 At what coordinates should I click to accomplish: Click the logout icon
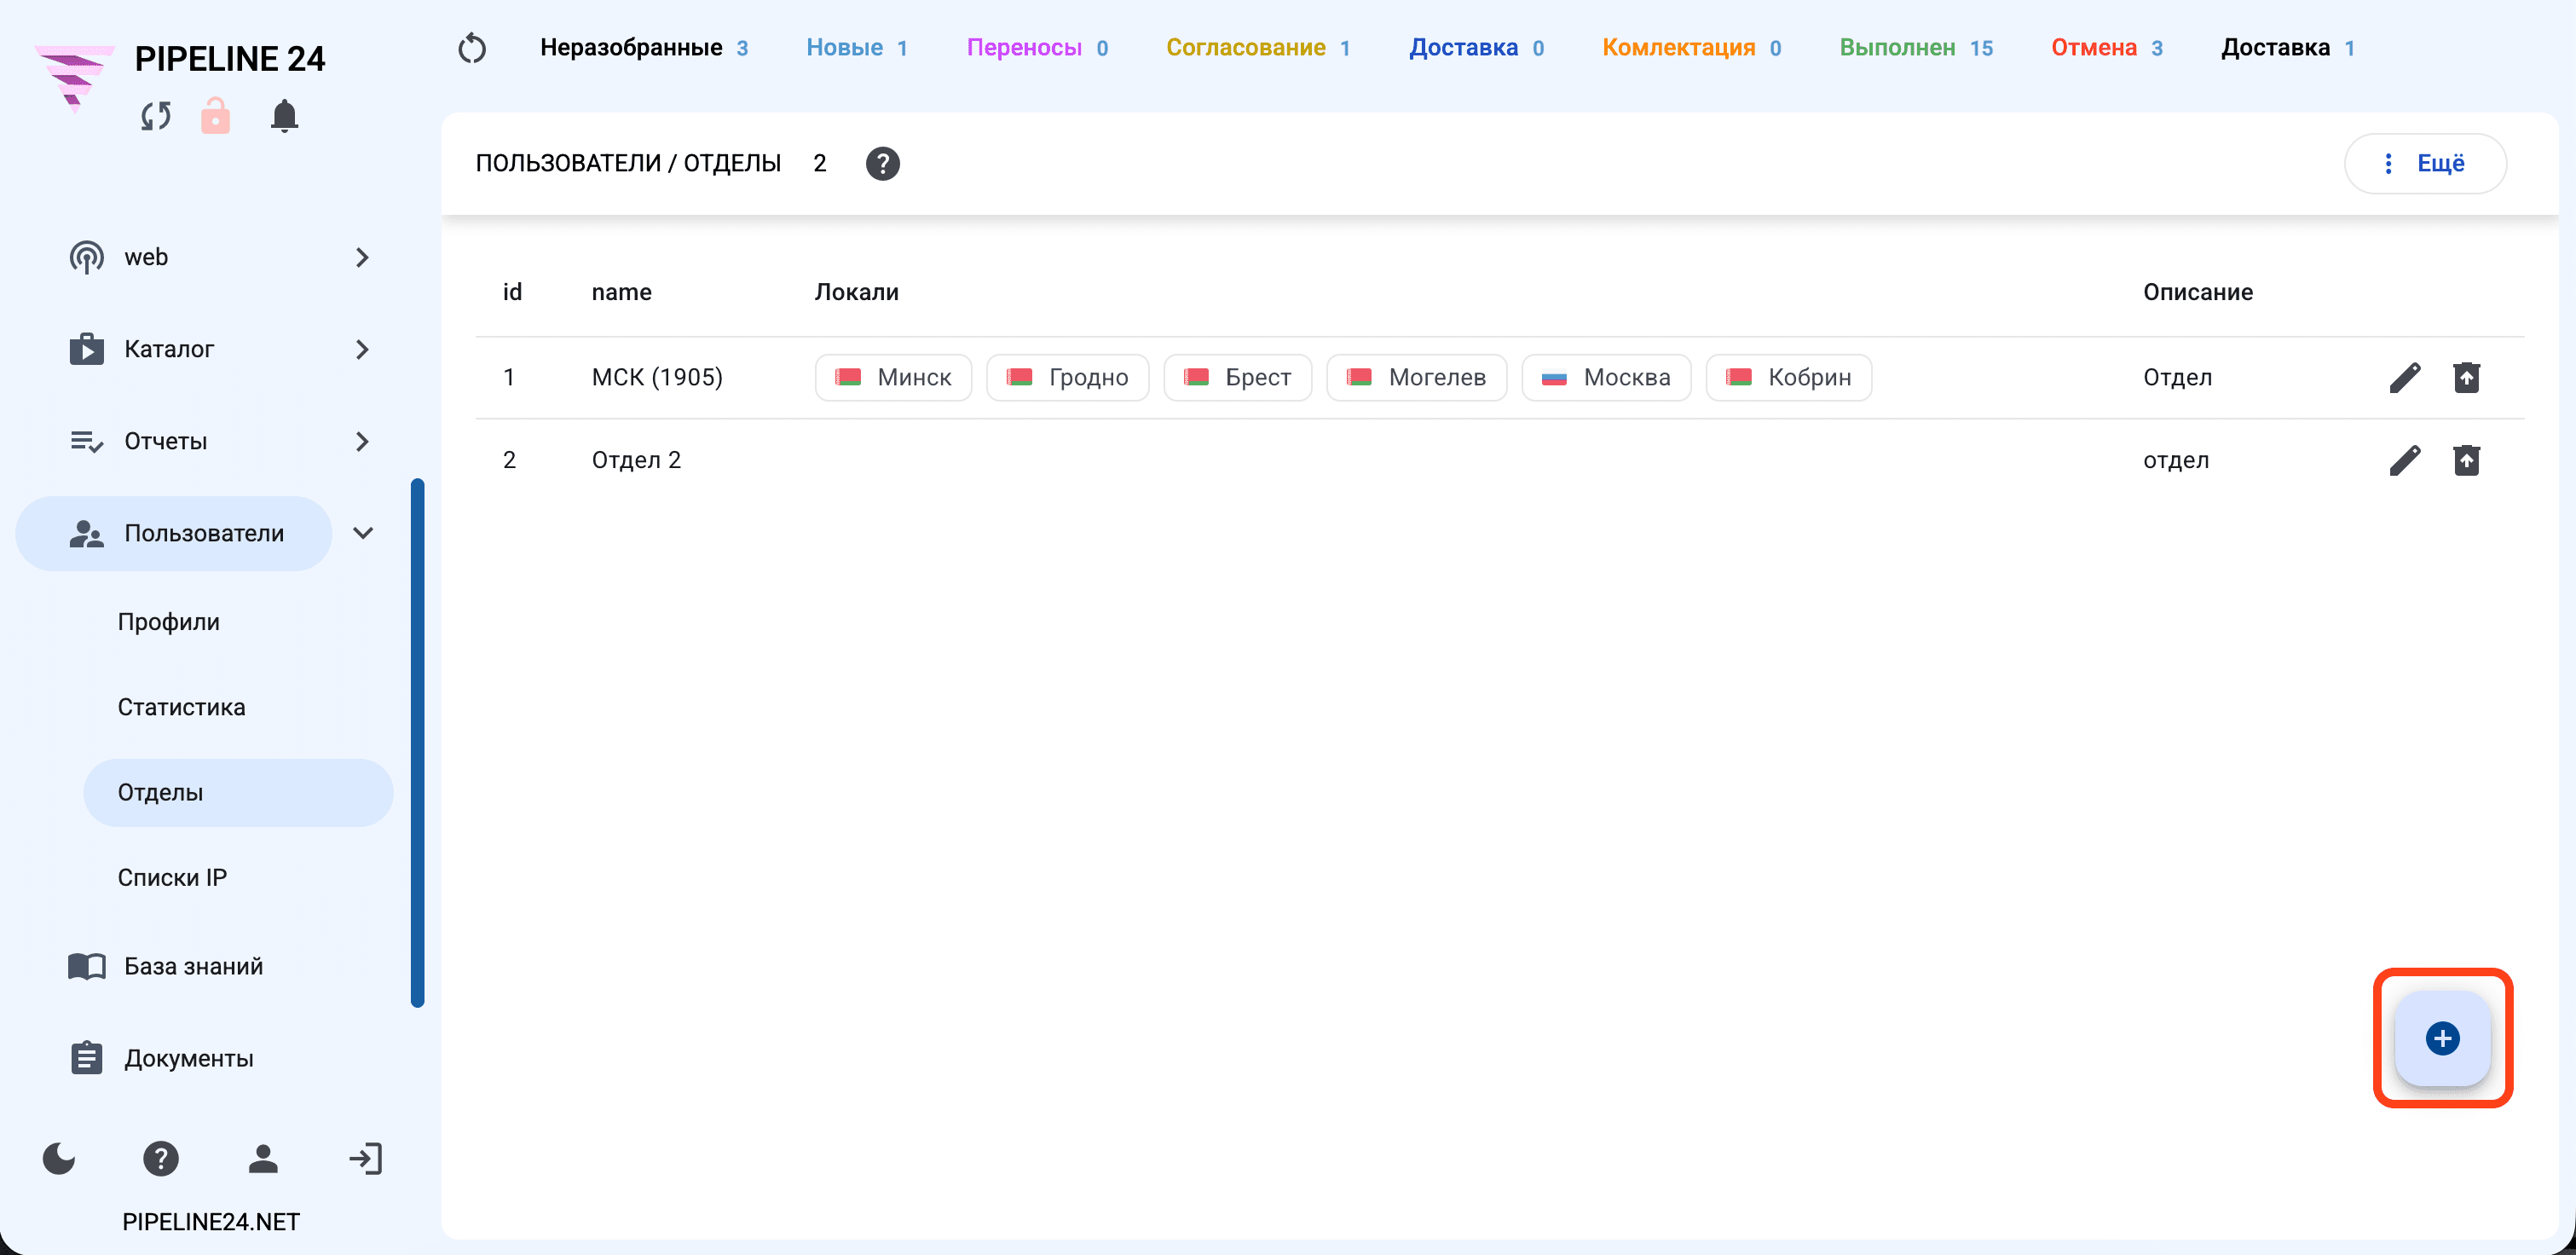[365, 1159]
